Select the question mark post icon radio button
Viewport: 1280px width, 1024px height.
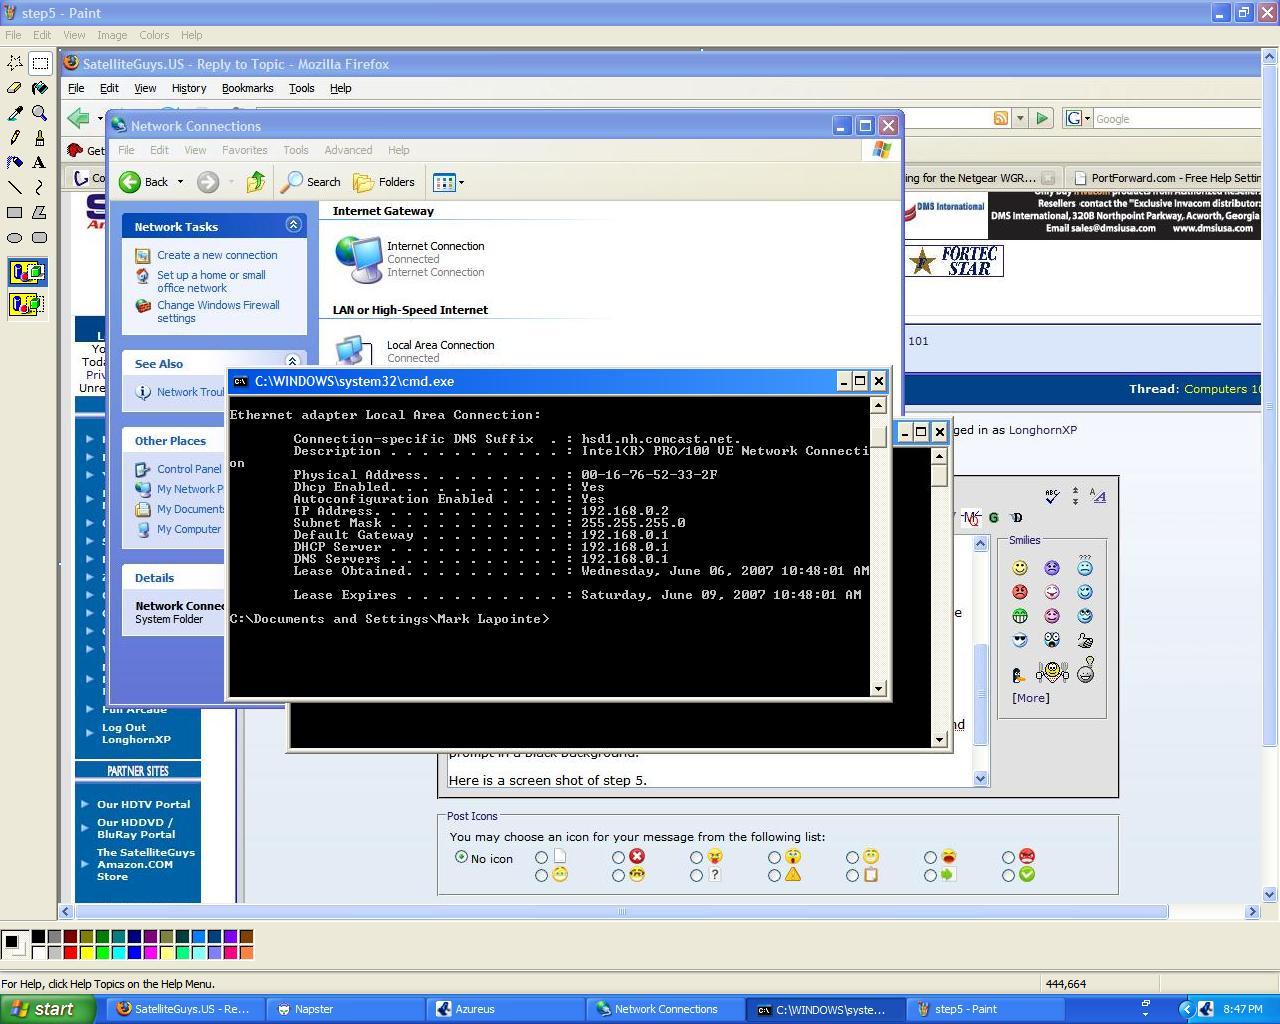pyautogui.click(x=696, y=875)
